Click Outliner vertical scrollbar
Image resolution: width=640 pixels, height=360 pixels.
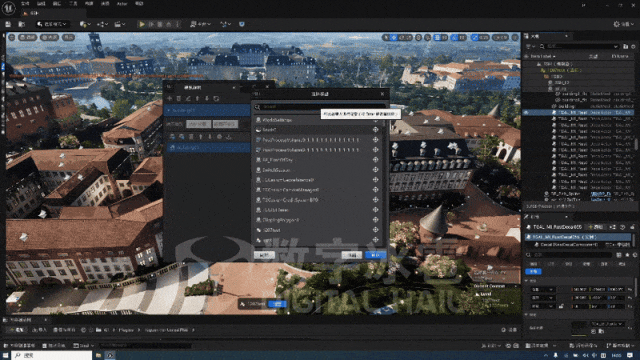[x=636, y=144]
